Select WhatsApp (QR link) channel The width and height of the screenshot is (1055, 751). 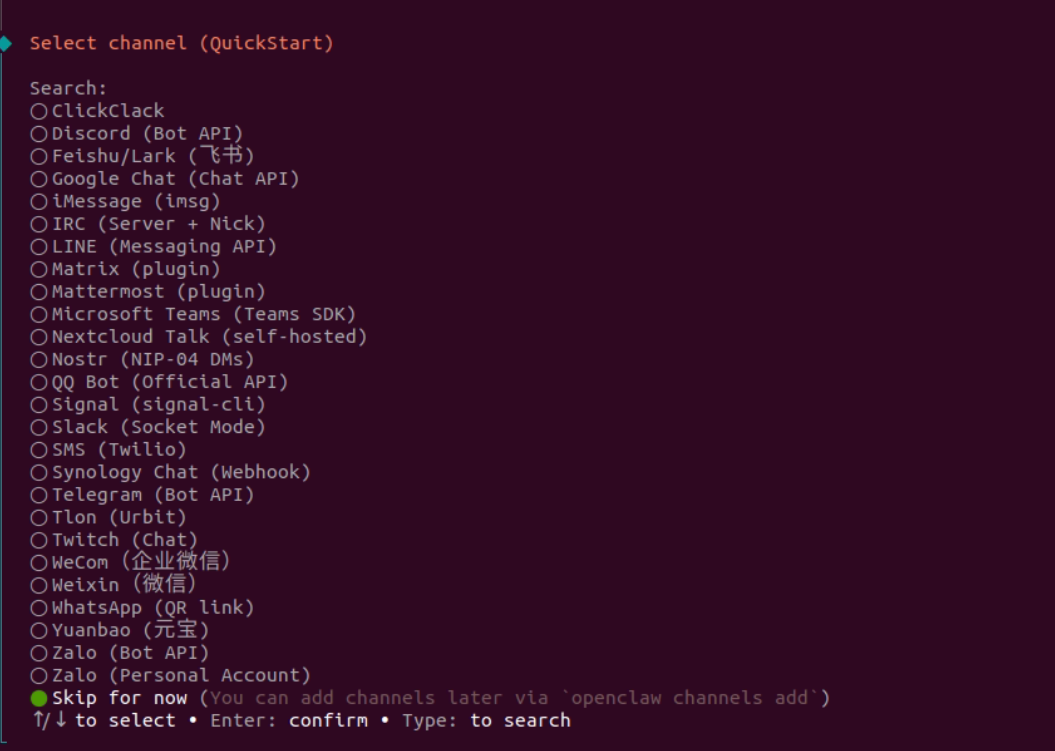pos(143,608)
